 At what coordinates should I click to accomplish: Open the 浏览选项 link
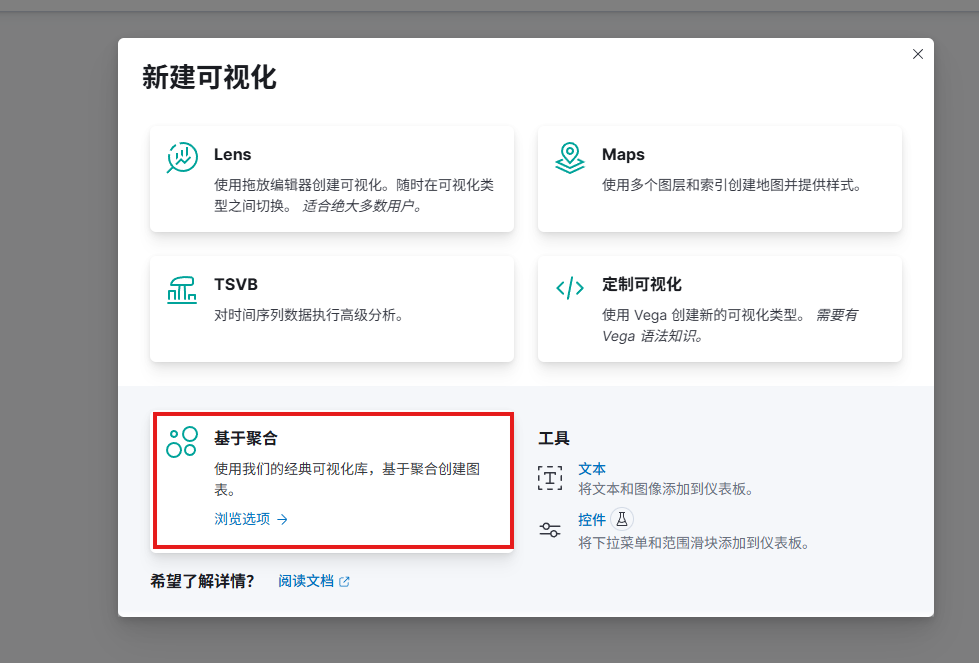click(242, 519)
